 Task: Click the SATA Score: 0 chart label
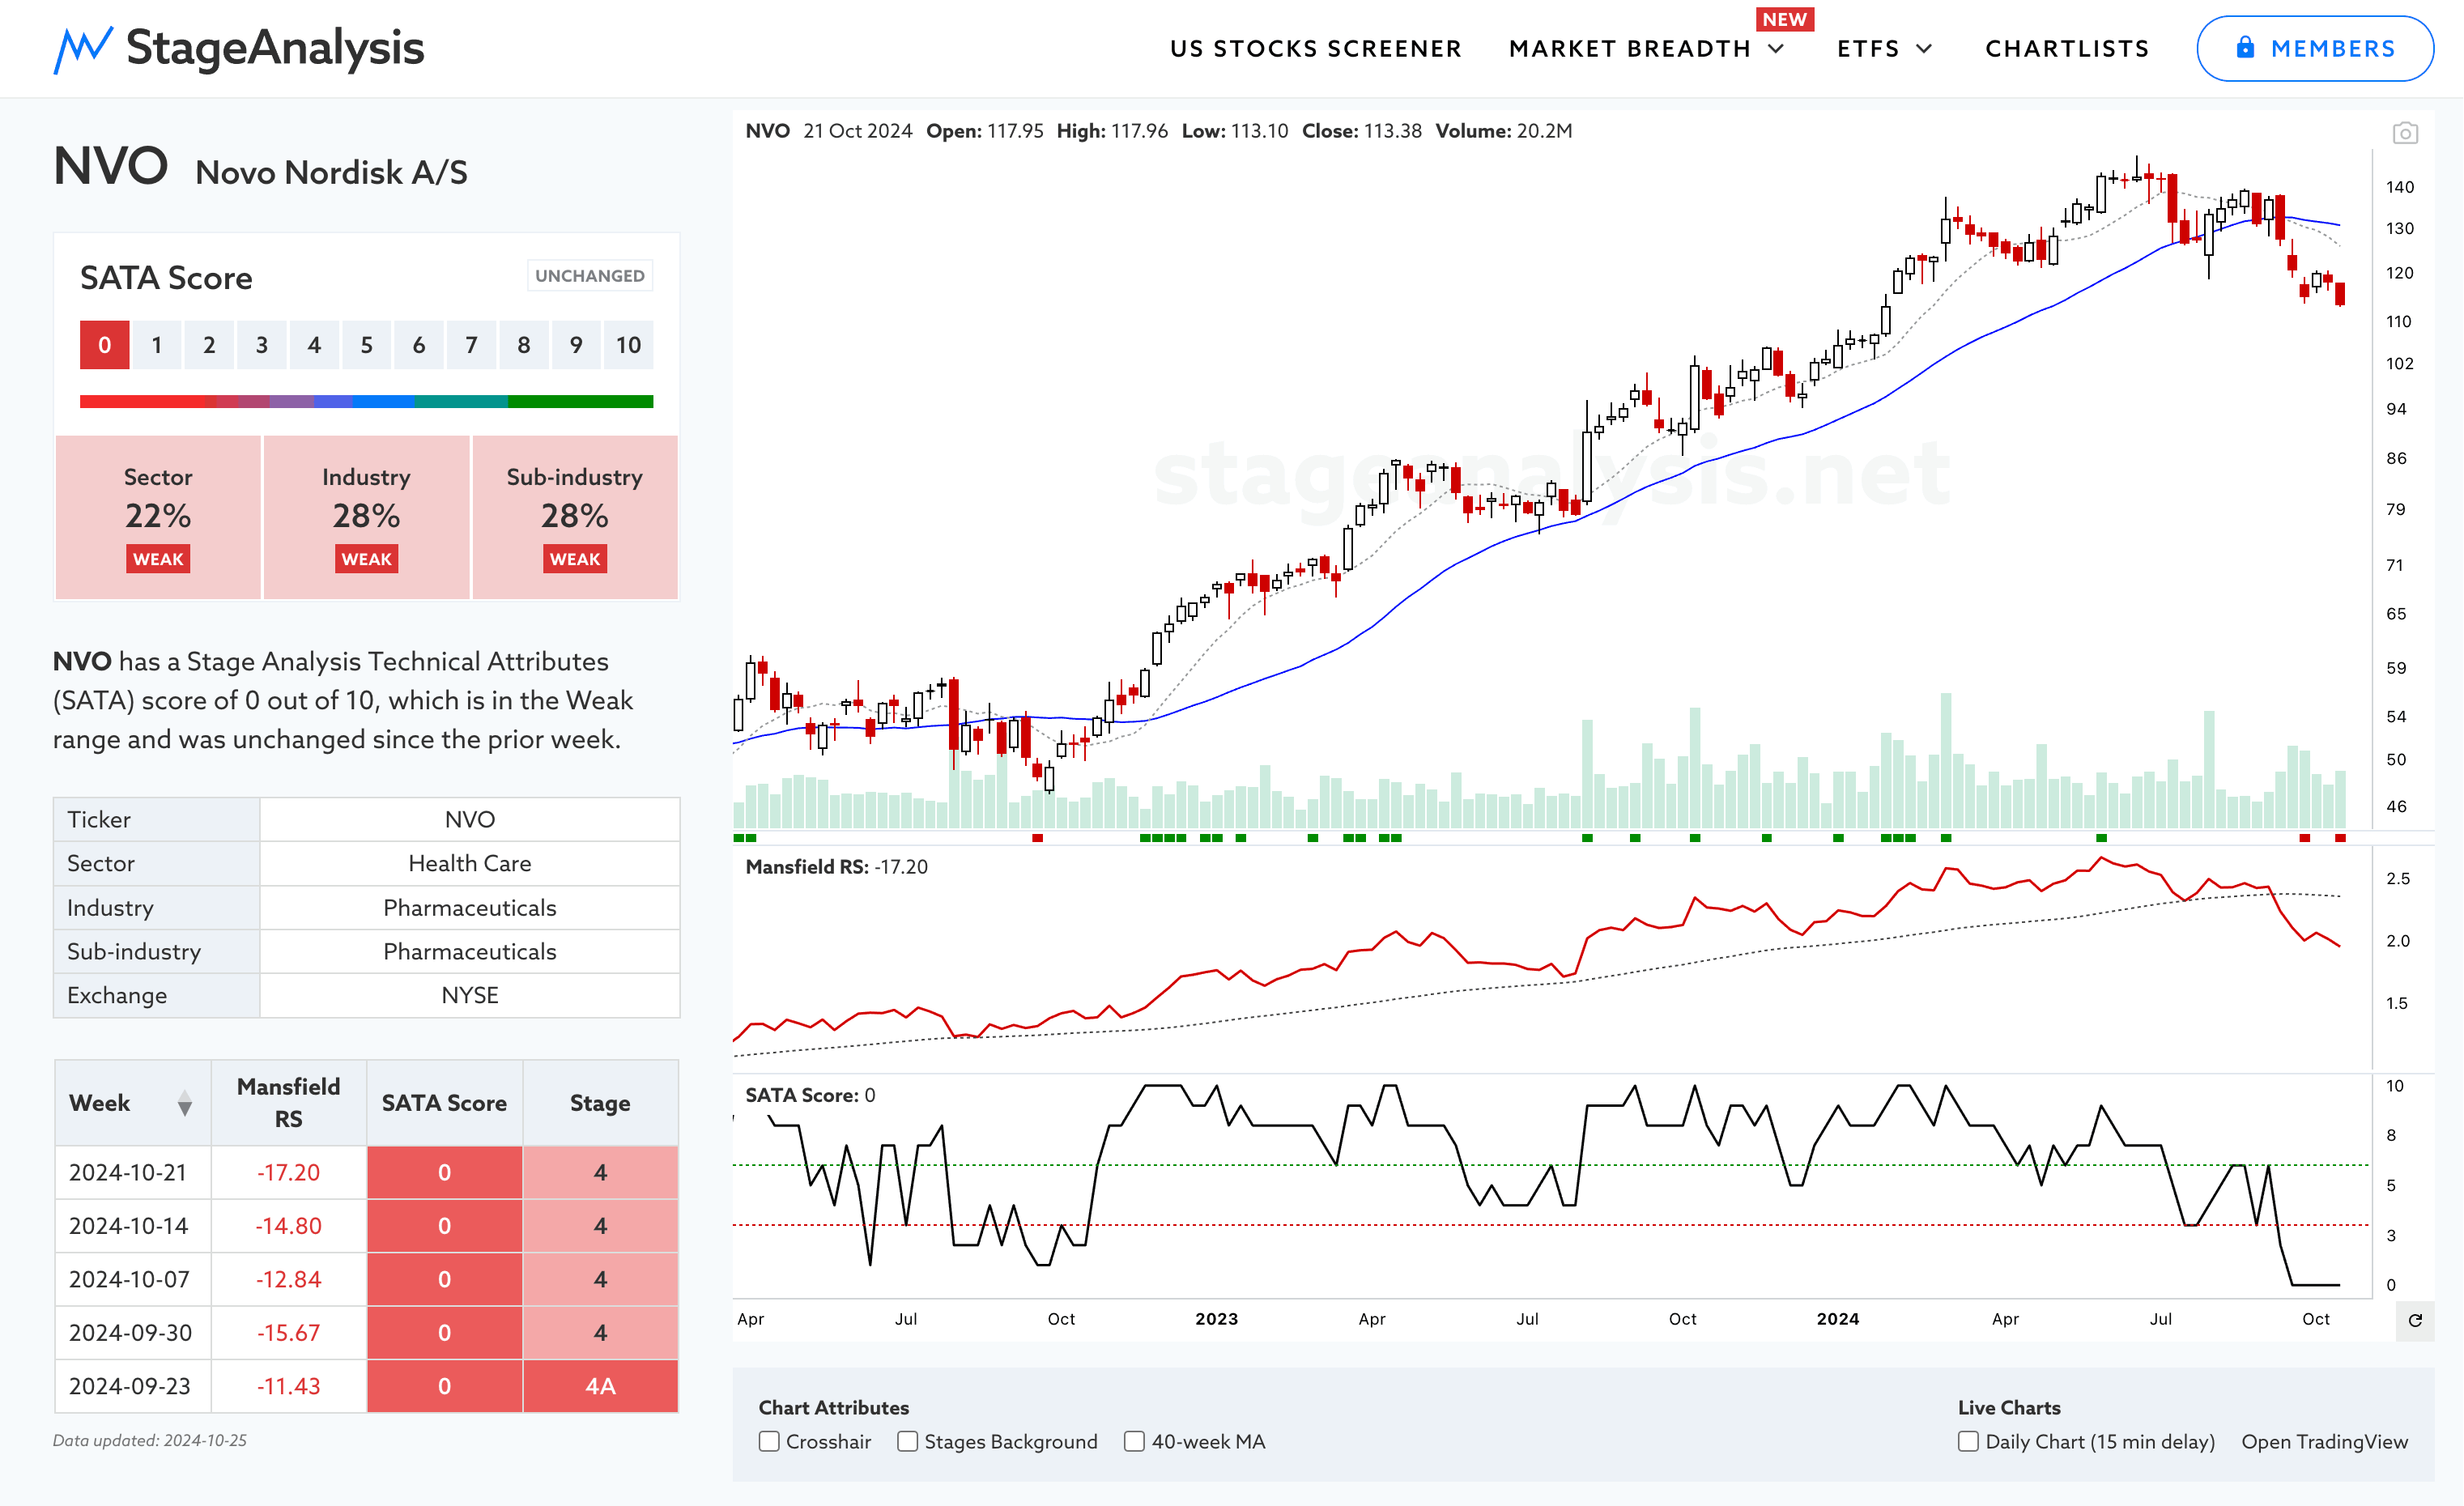point(810,1095)
